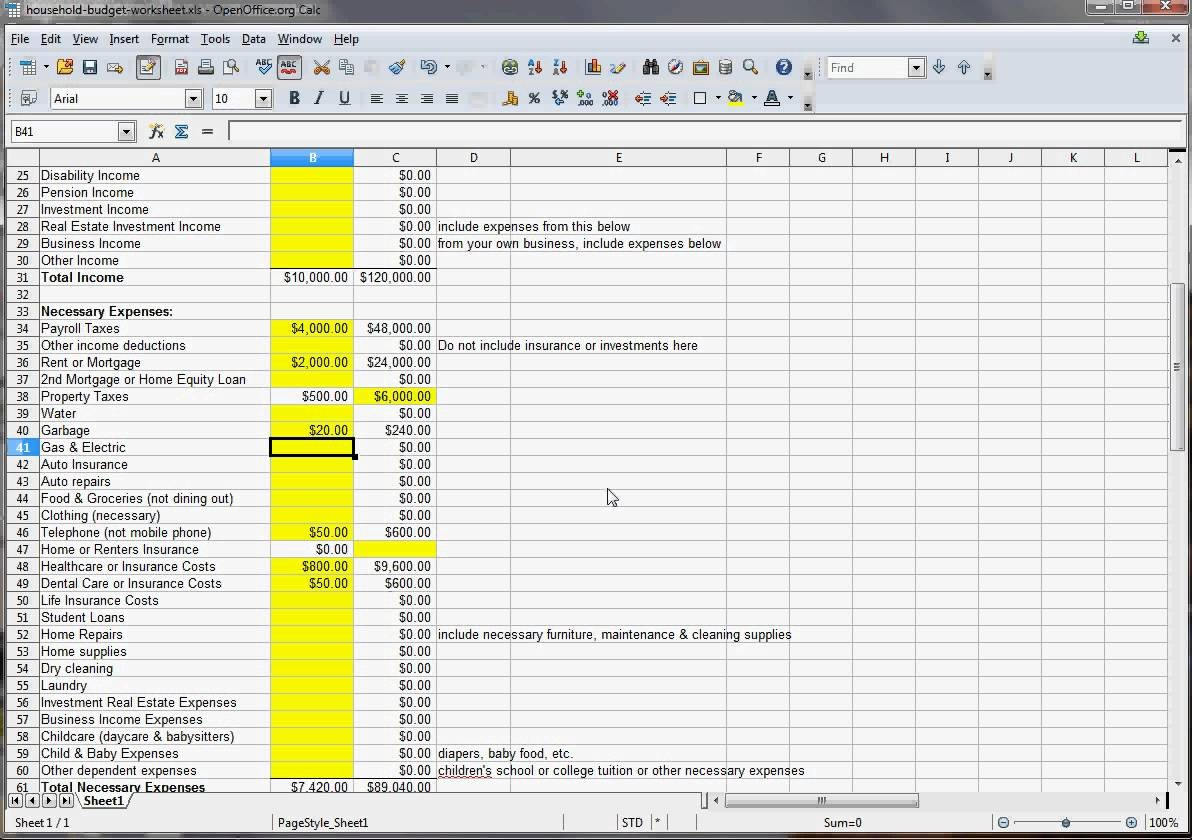Expand the Name Box cell reference dropdown
Screen dimensions: 1192x840
[126, 131]
